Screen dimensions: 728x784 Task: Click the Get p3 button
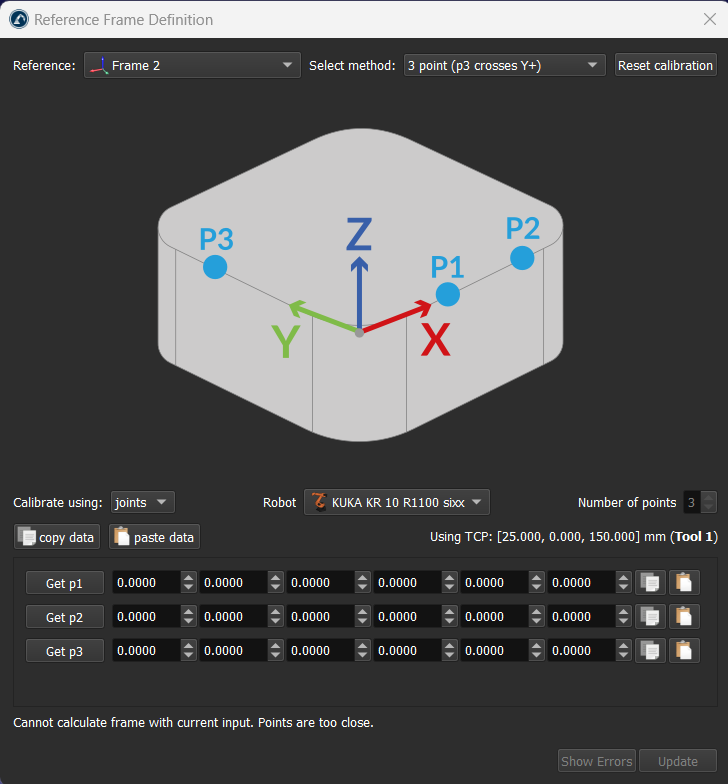click(x=64, y=651)
